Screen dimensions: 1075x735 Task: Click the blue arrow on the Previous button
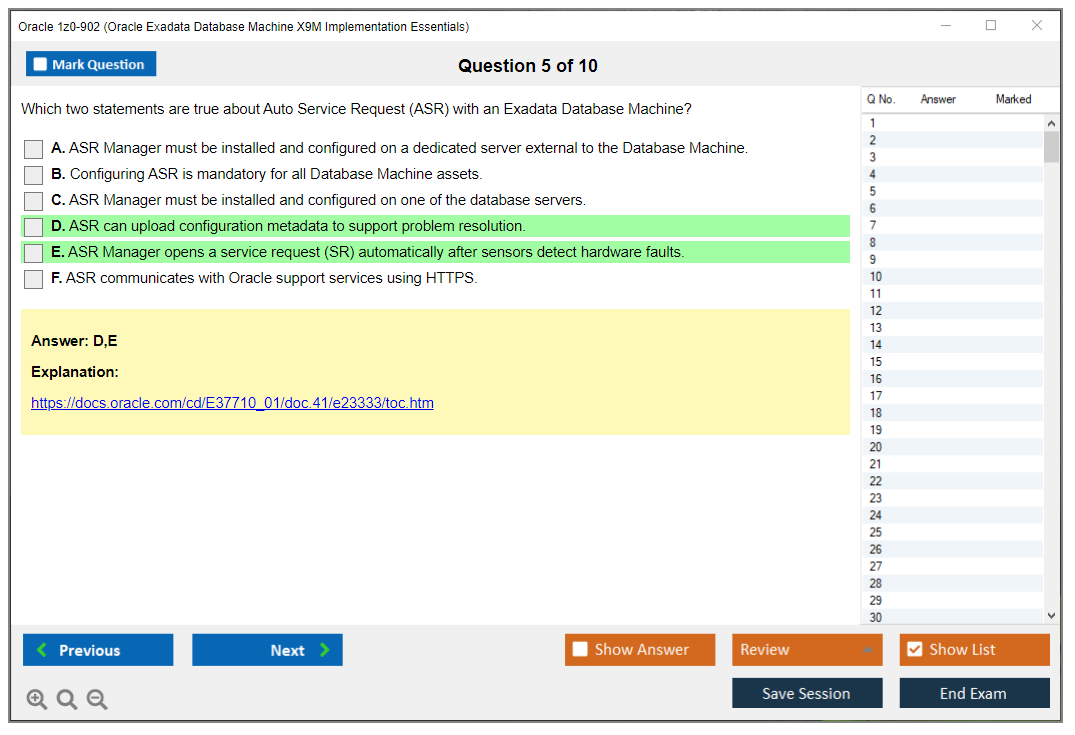[x=41, y=649]
